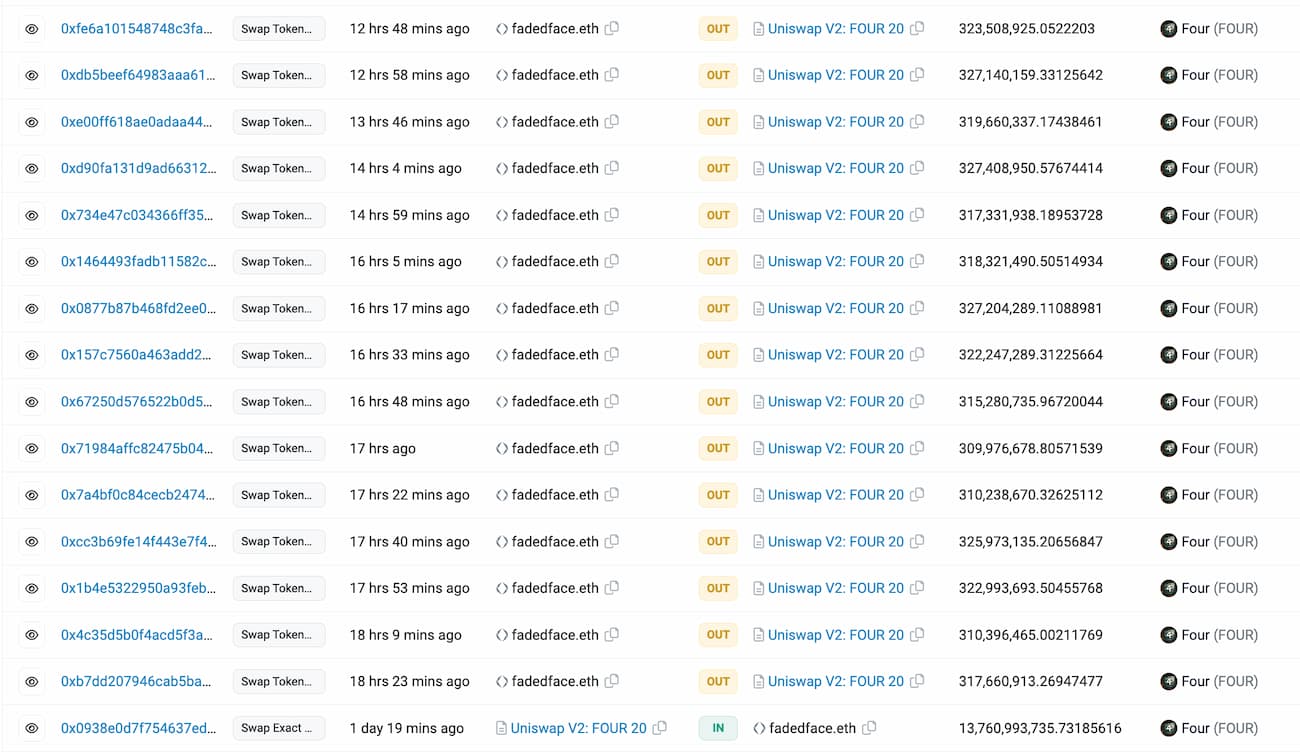Click the green IN badge

pyautogui.click(x=718, y=728)
